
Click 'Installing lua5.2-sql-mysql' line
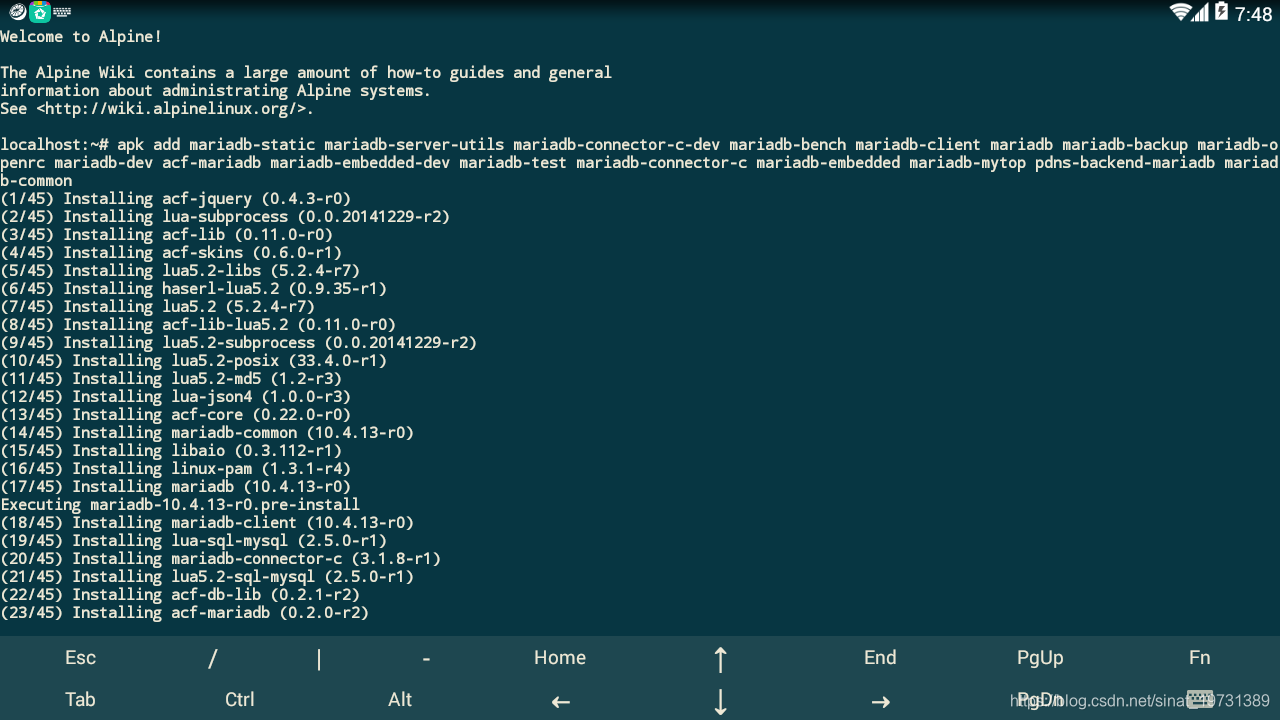207,576
